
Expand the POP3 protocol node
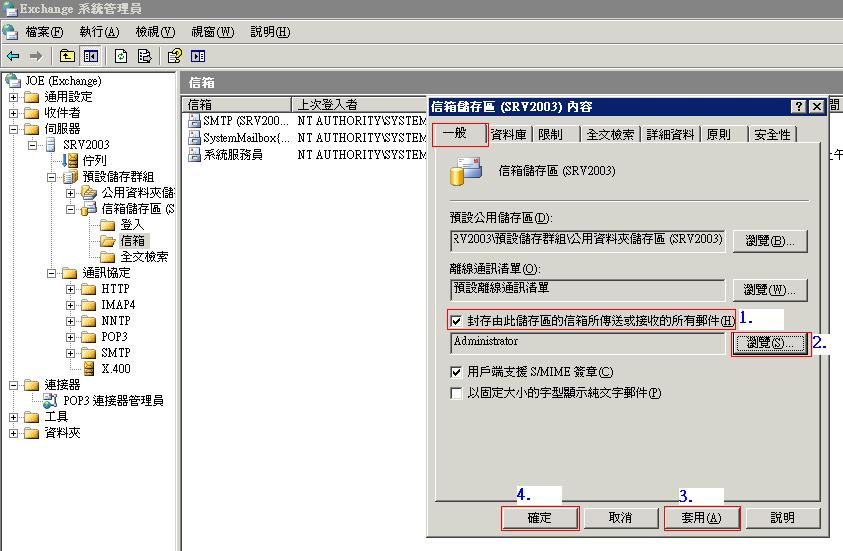tap(70, 338)
